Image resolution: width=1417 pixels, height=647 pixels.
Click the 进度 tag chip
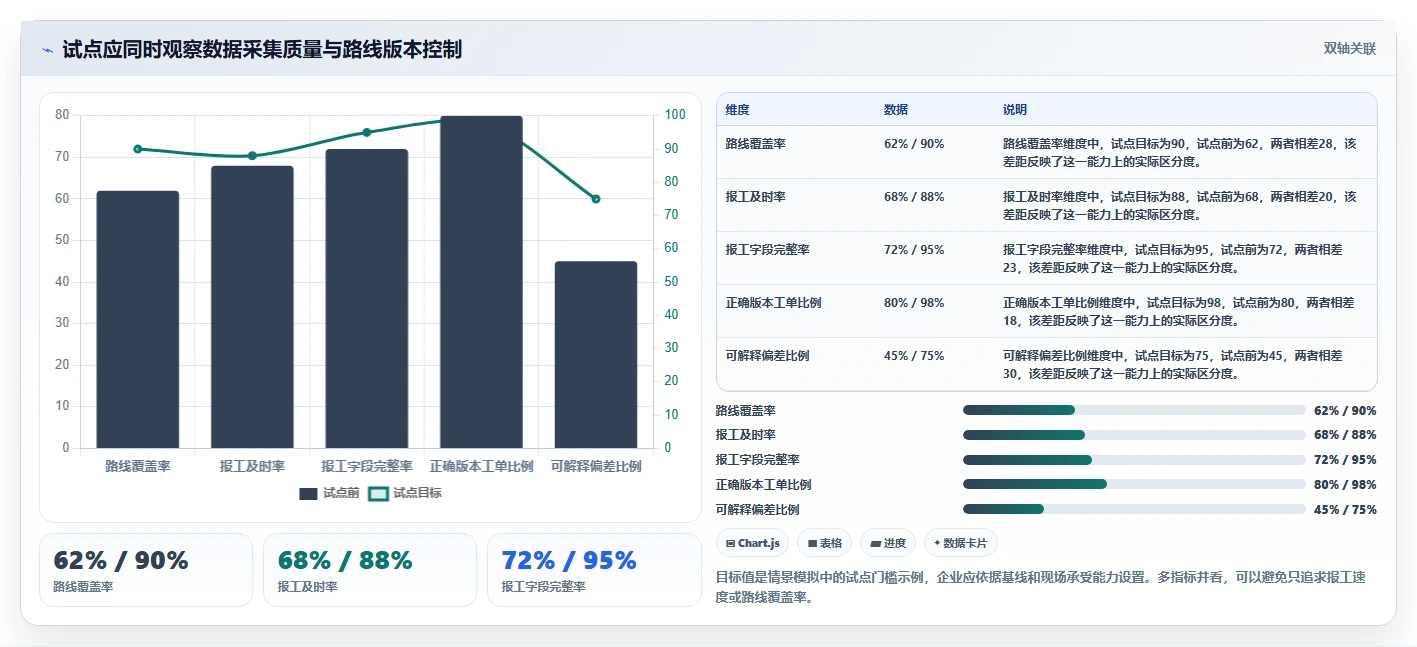click(888, 543)
